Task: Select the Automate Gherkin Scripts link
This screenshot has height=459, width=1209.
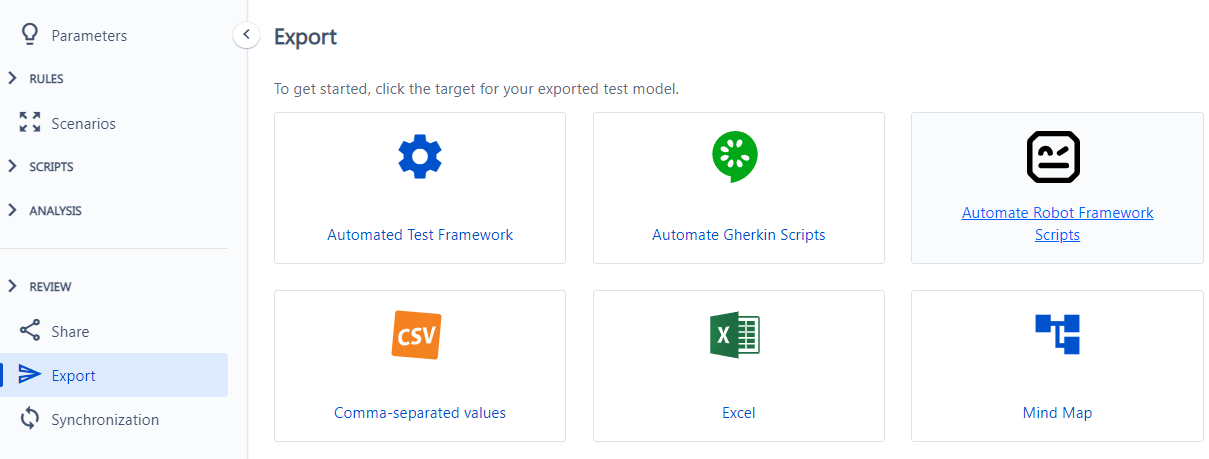Action: (x=739, y=235)
